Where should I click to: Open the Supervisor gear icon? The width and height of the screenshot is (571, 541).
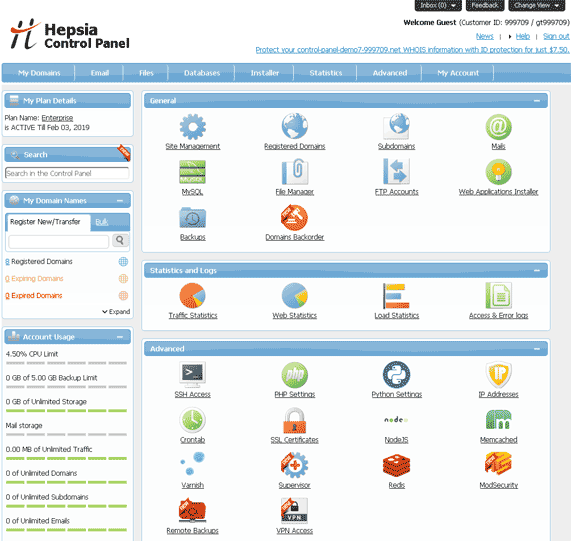[295, 465]
